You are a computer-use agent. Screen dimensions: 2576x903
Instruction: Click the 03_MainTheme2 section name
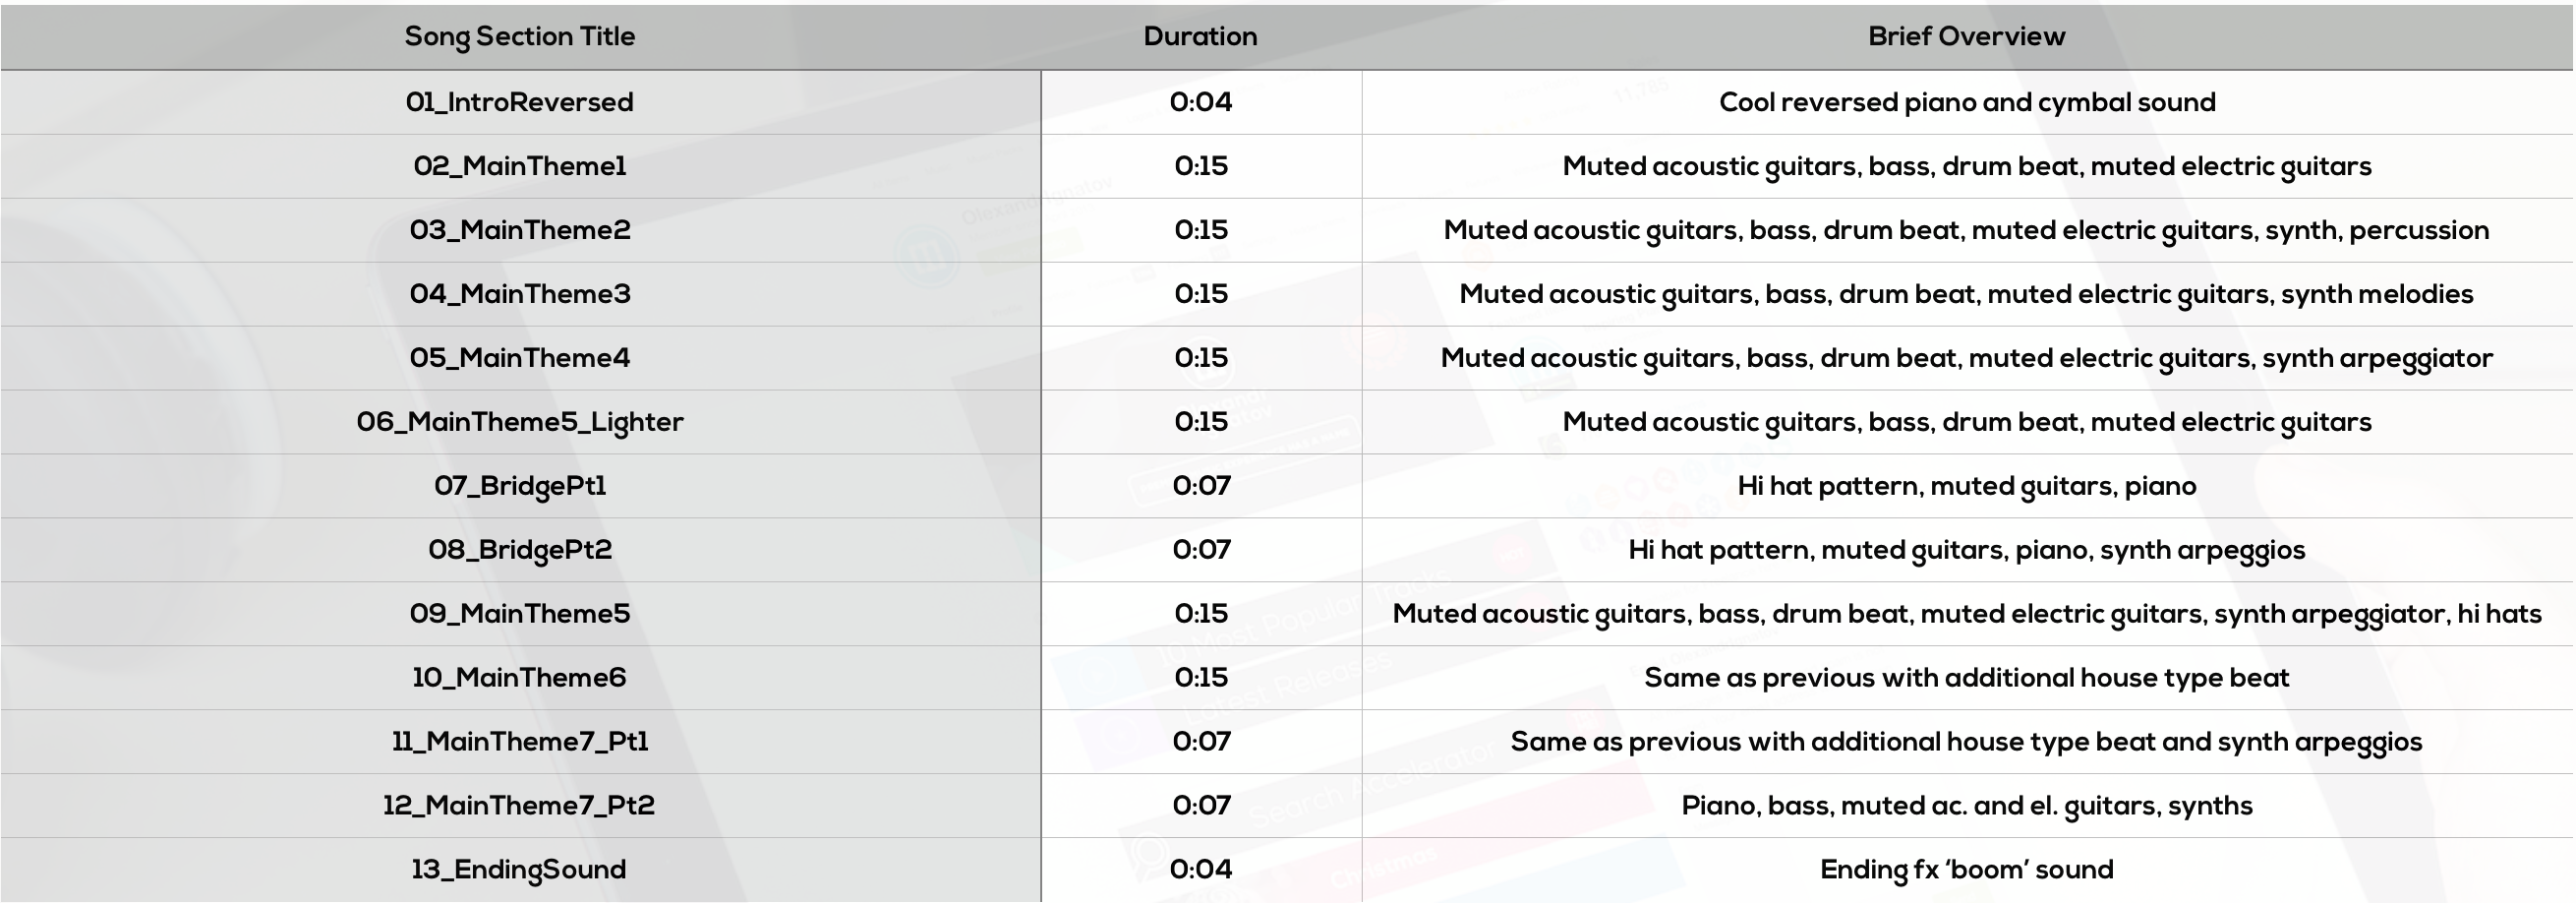click(x=519, y=230)
